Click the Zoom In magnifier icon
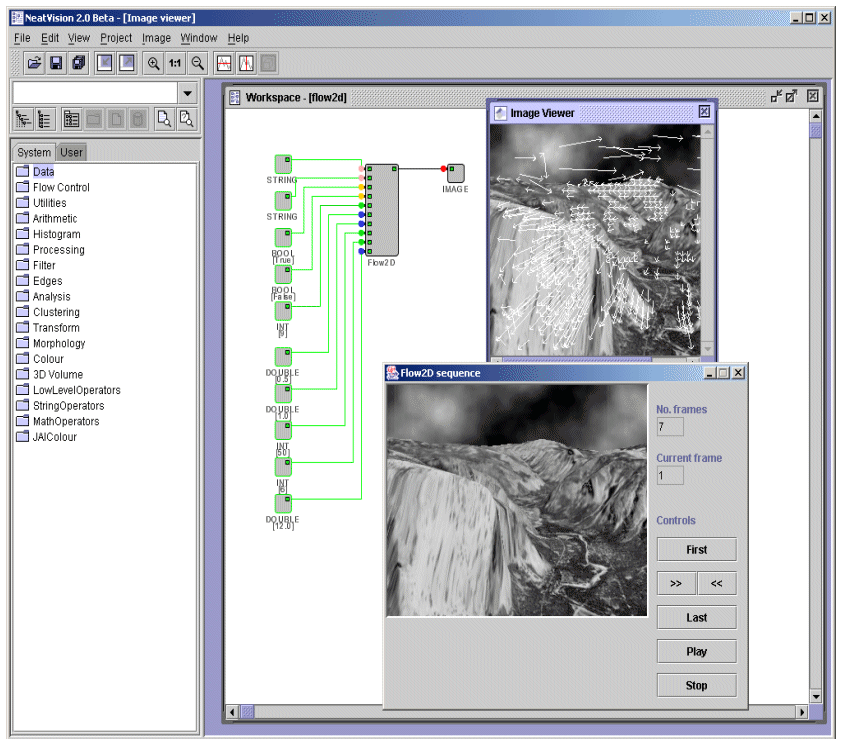The width and height of the screenshot is (843, 747). click(x=153, y=63)
